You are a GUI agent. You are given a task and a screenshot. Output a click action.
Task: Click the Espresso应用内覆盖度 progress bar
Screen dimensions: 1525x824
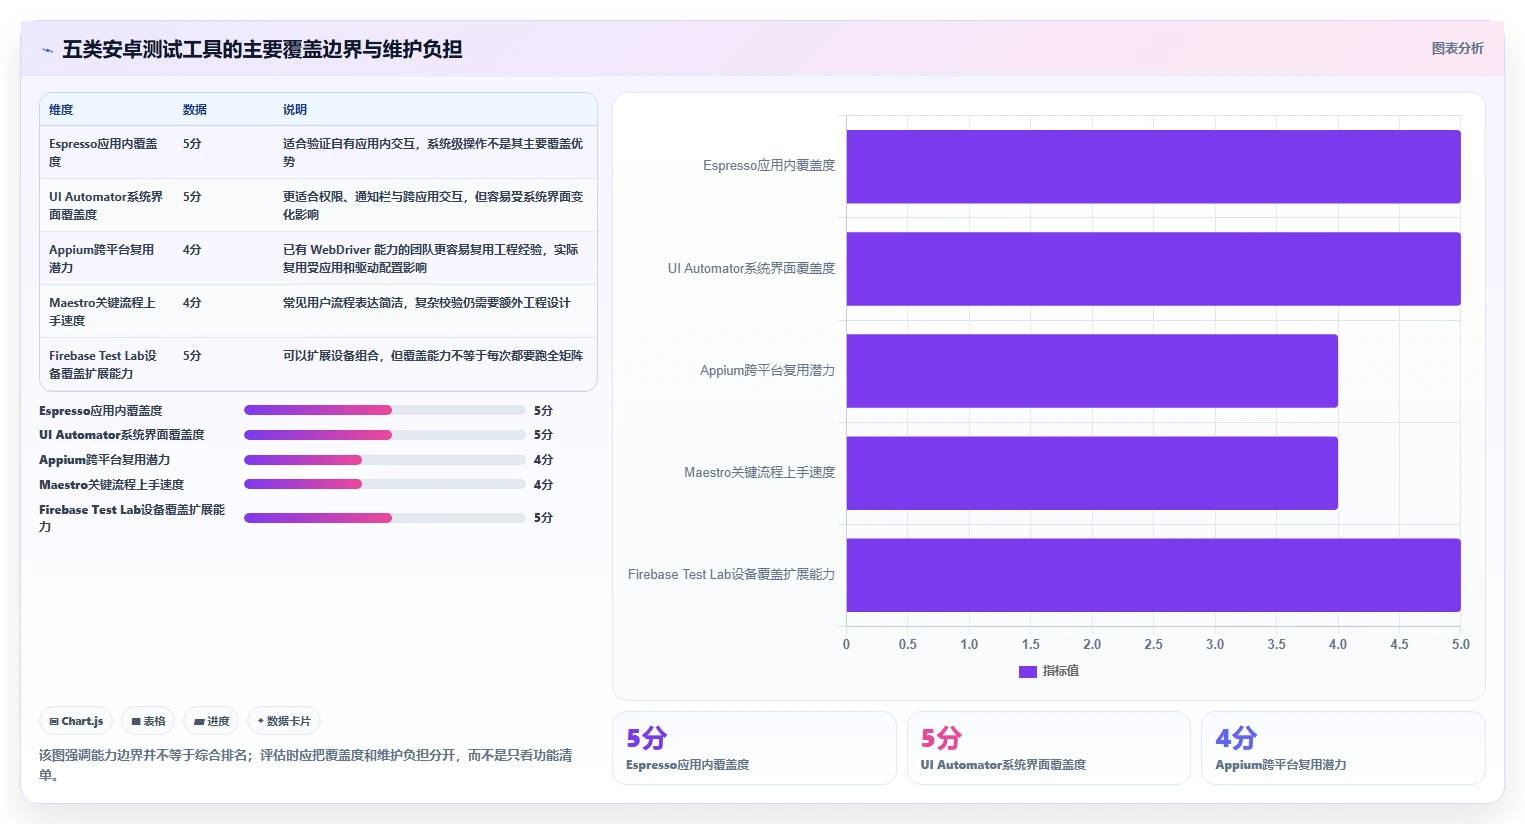(x=385, y=410)
